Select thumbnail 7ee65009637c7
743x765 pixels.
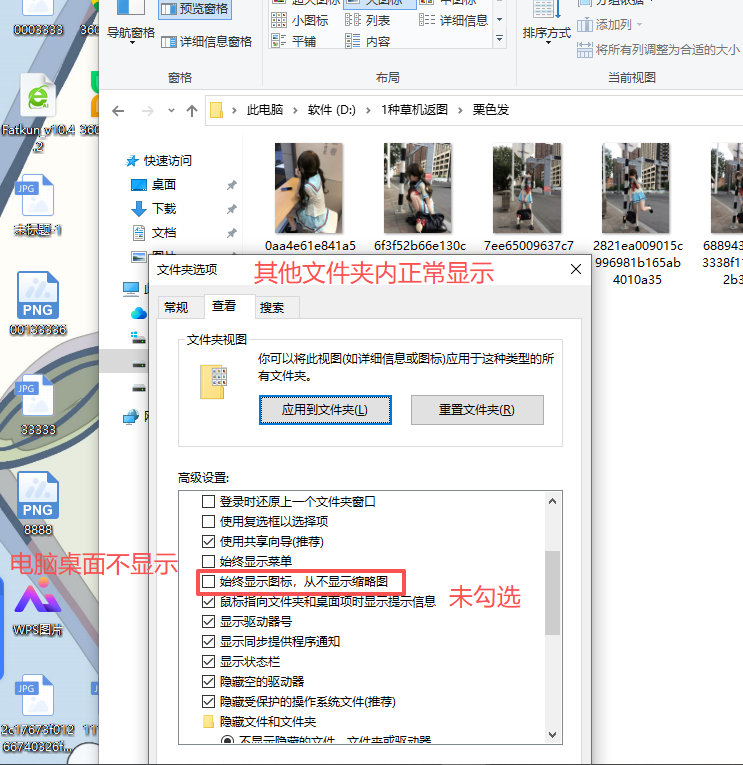pos(528,197)
